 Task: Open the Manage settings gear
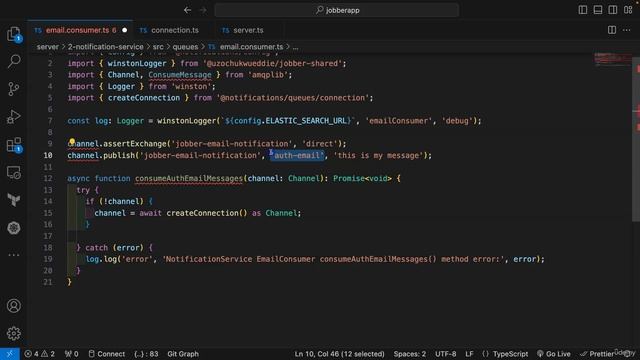14,333
